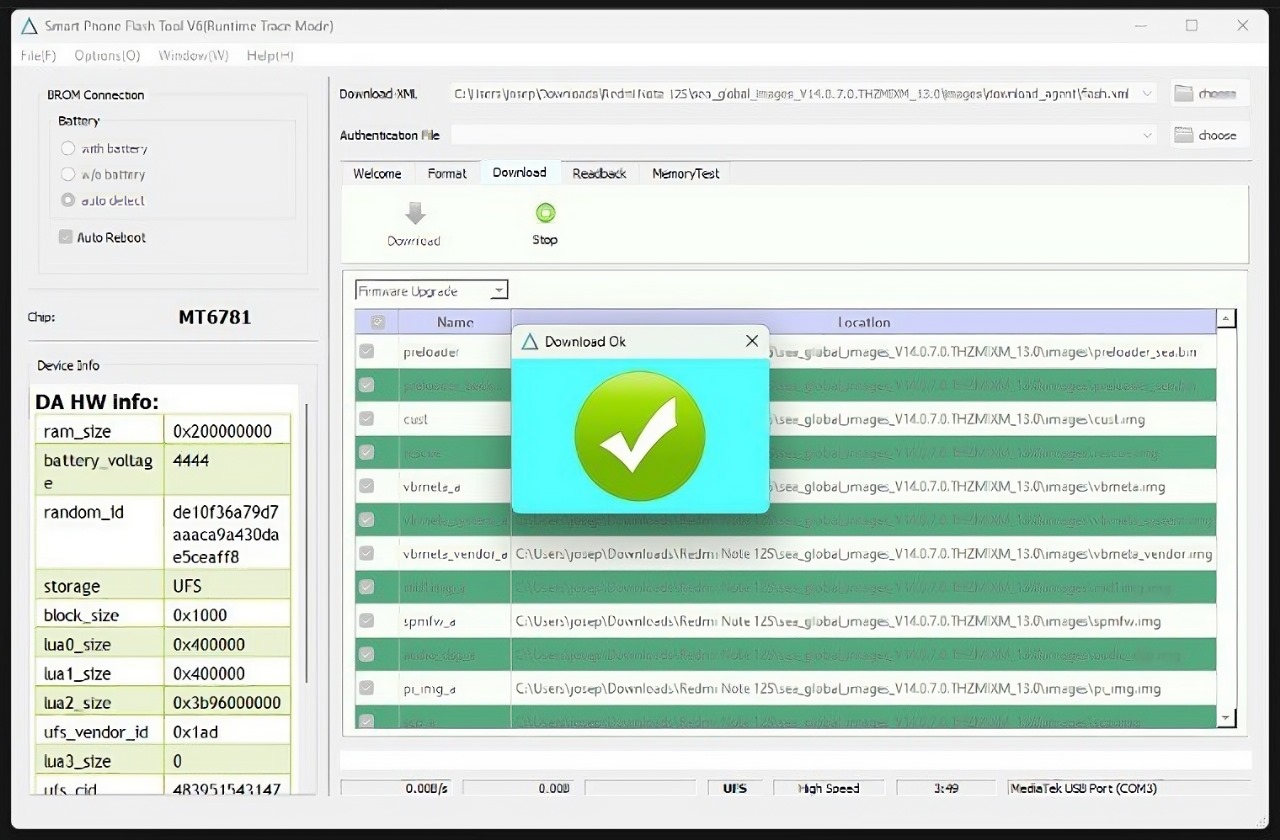Select the 'with battery' radio option
Image resolution: width=1280 pixels, height=840 pixels.
click(68, 148)
